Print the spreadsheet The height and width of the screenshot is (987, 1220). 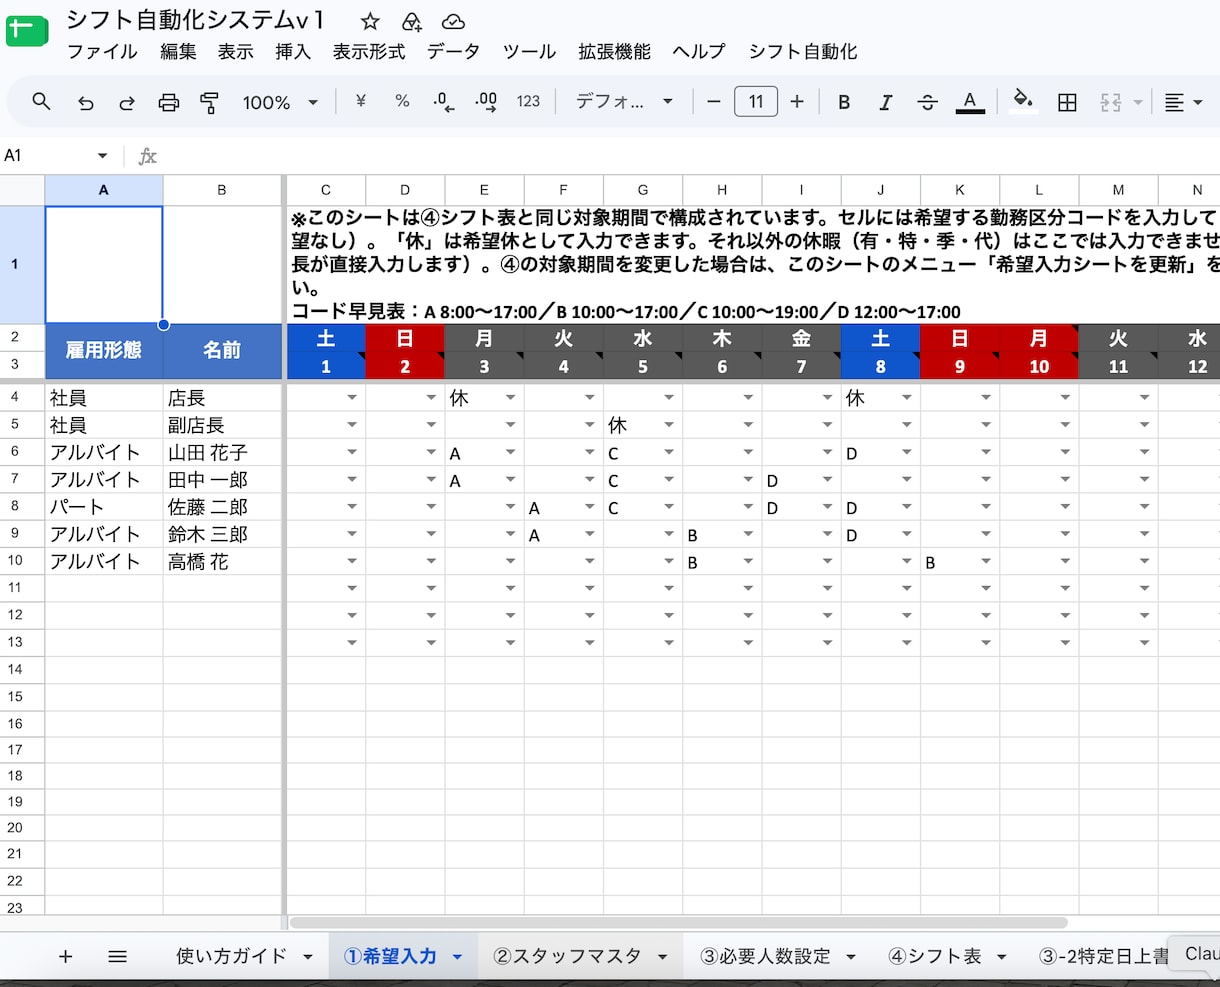click(169, 102)
